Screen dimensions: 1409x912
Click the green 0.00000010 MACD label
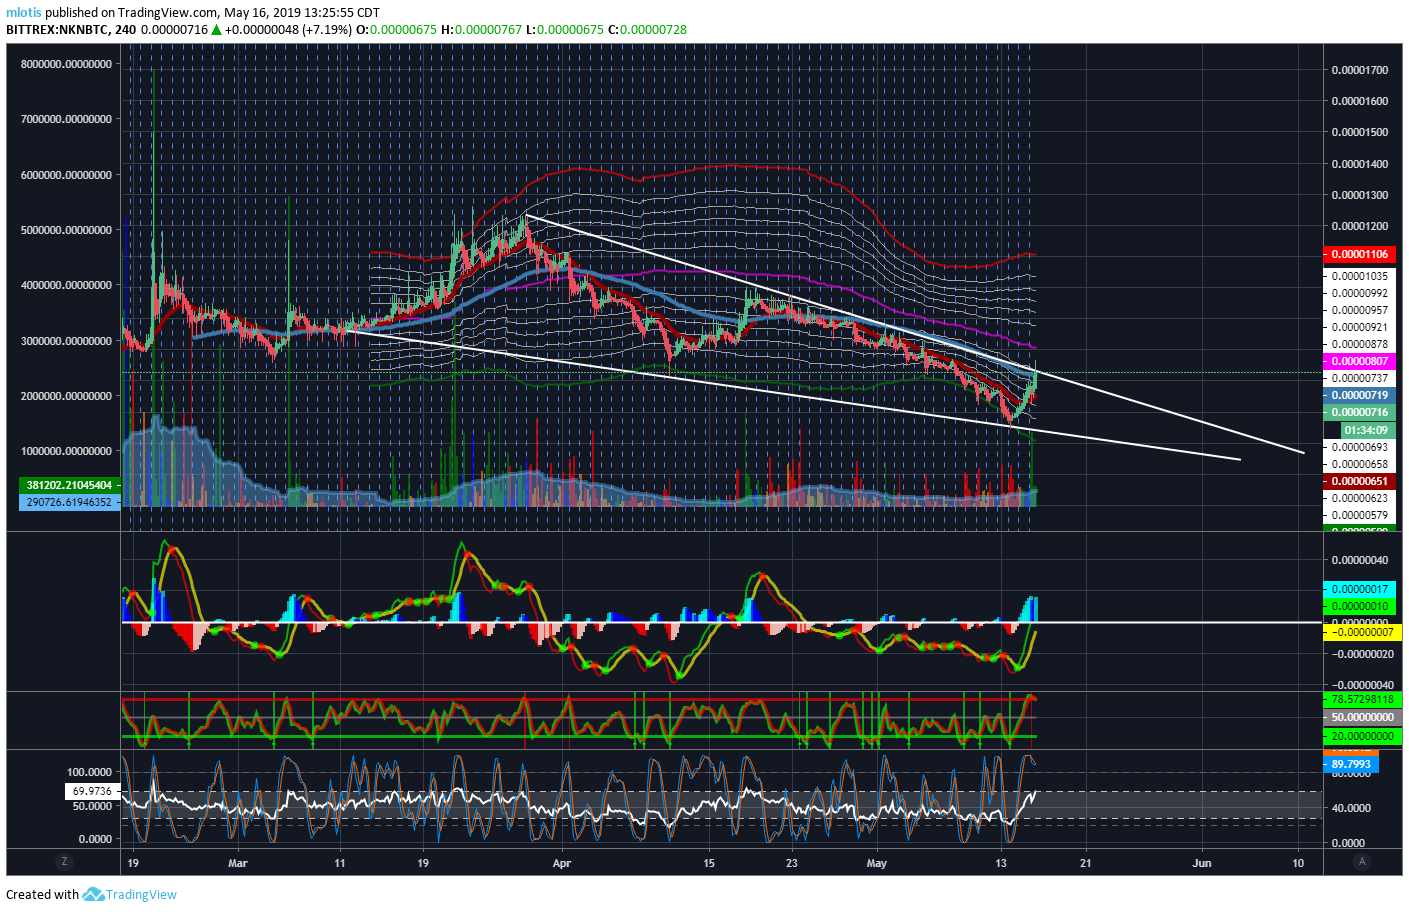coord(1358,606)
